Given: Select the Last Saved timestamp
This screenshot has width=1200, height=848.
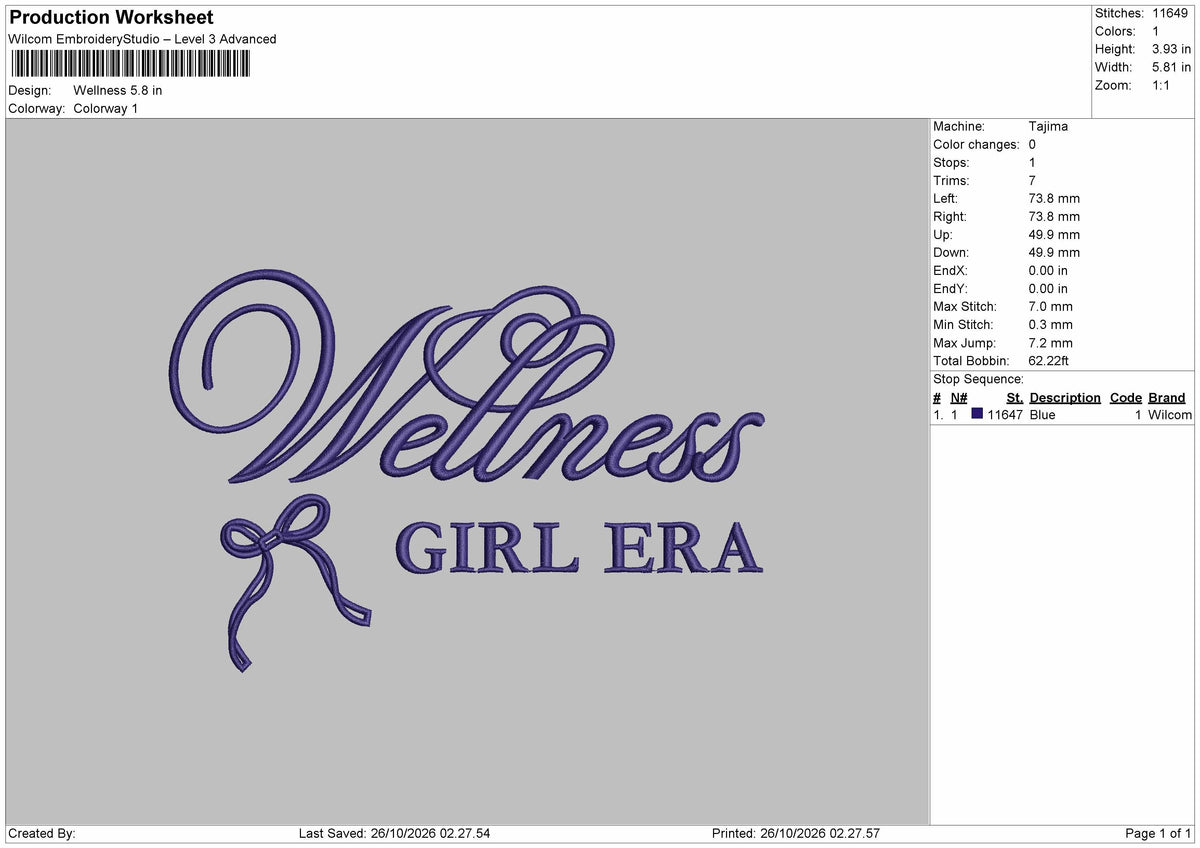Looking at the screenshot, I should click(395, 833).
